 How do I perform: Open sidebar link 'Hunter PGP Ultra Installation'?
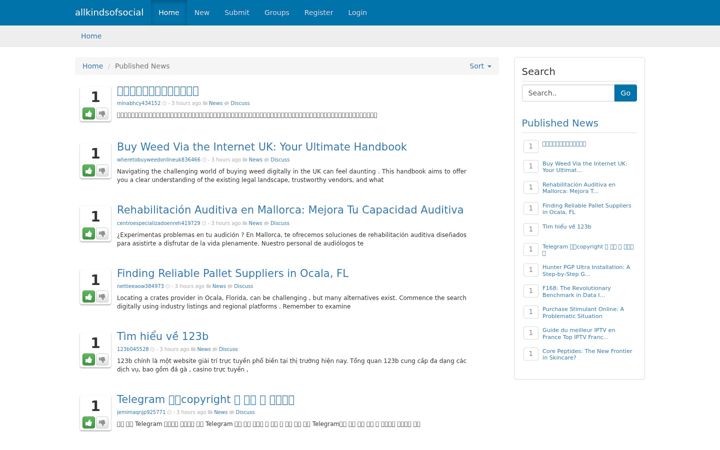click(586, 270)
